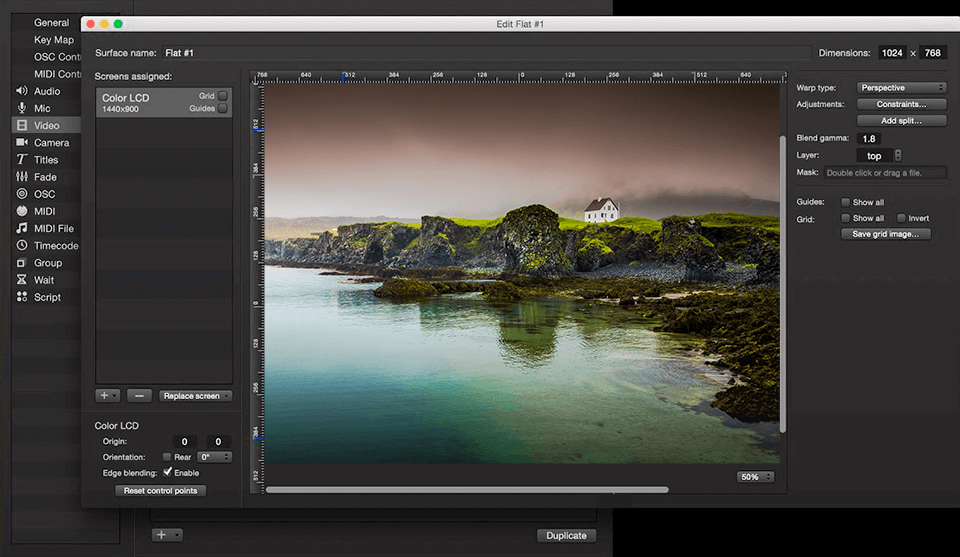Select the MIDI File music note icon
The height and width of the screenshot is (557, 960).
click(x=21, y=229)
